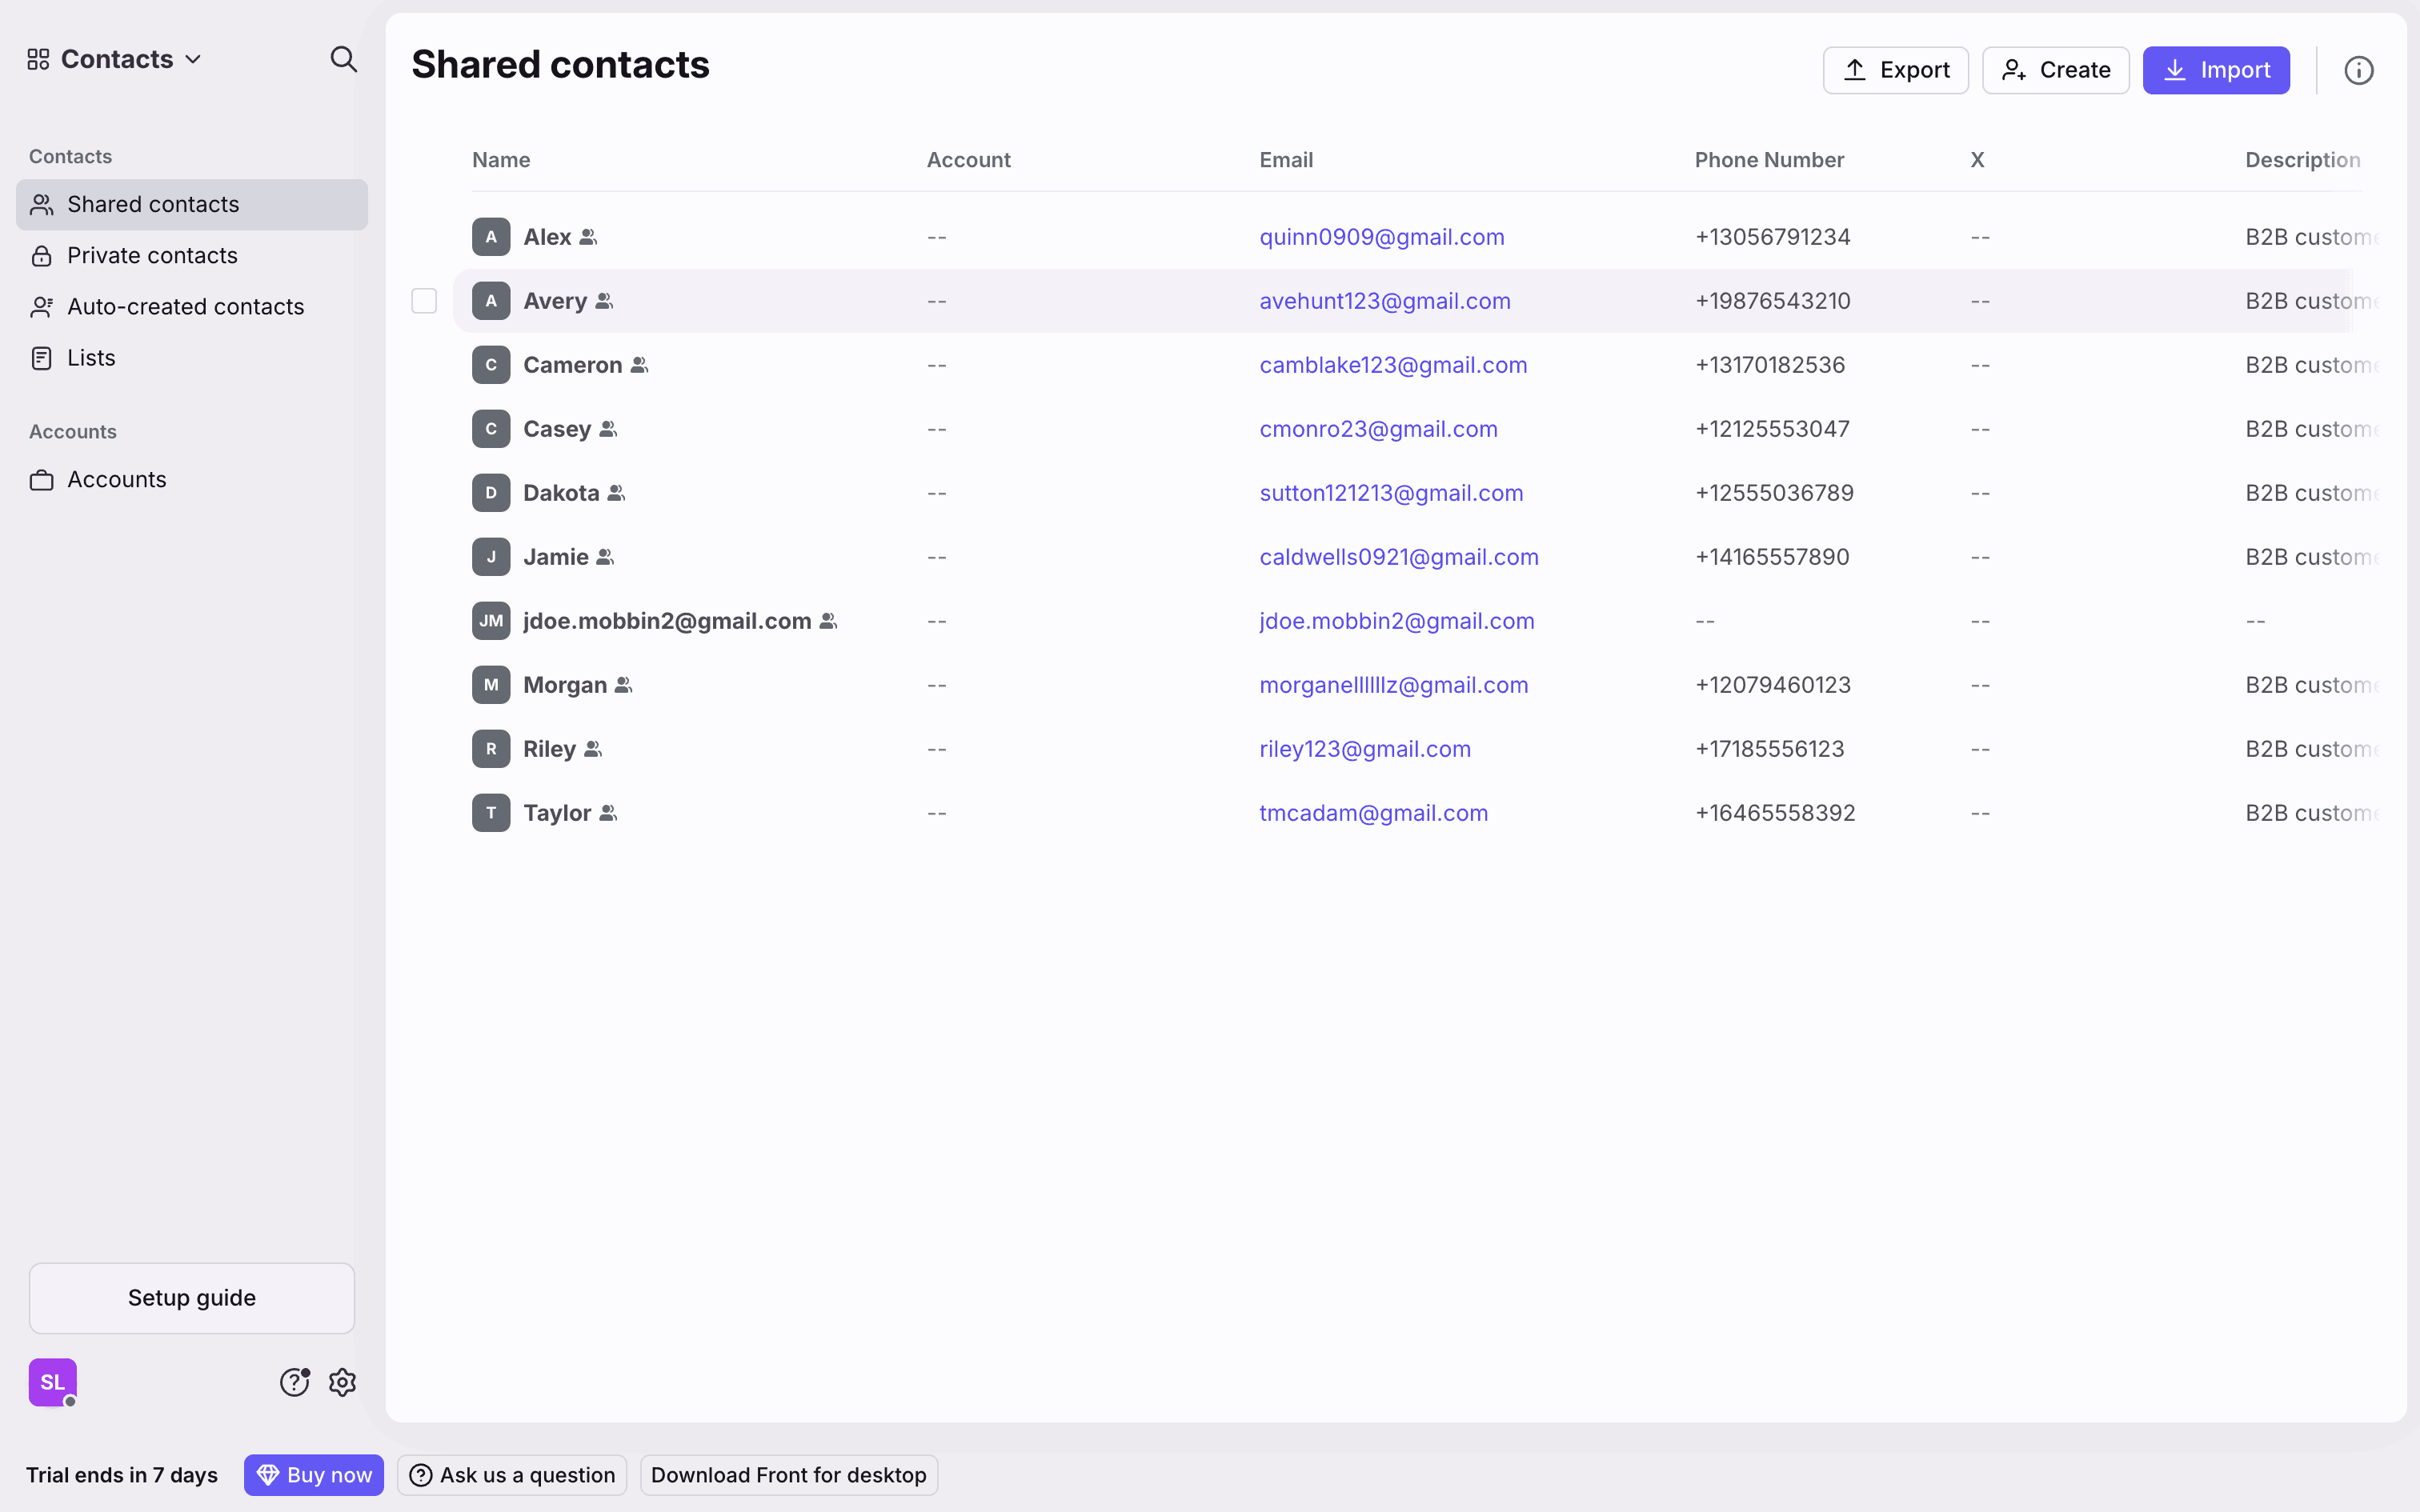
Task: Open Cameron's email camblake123@gmail.com
Action: click(1392, 365)
